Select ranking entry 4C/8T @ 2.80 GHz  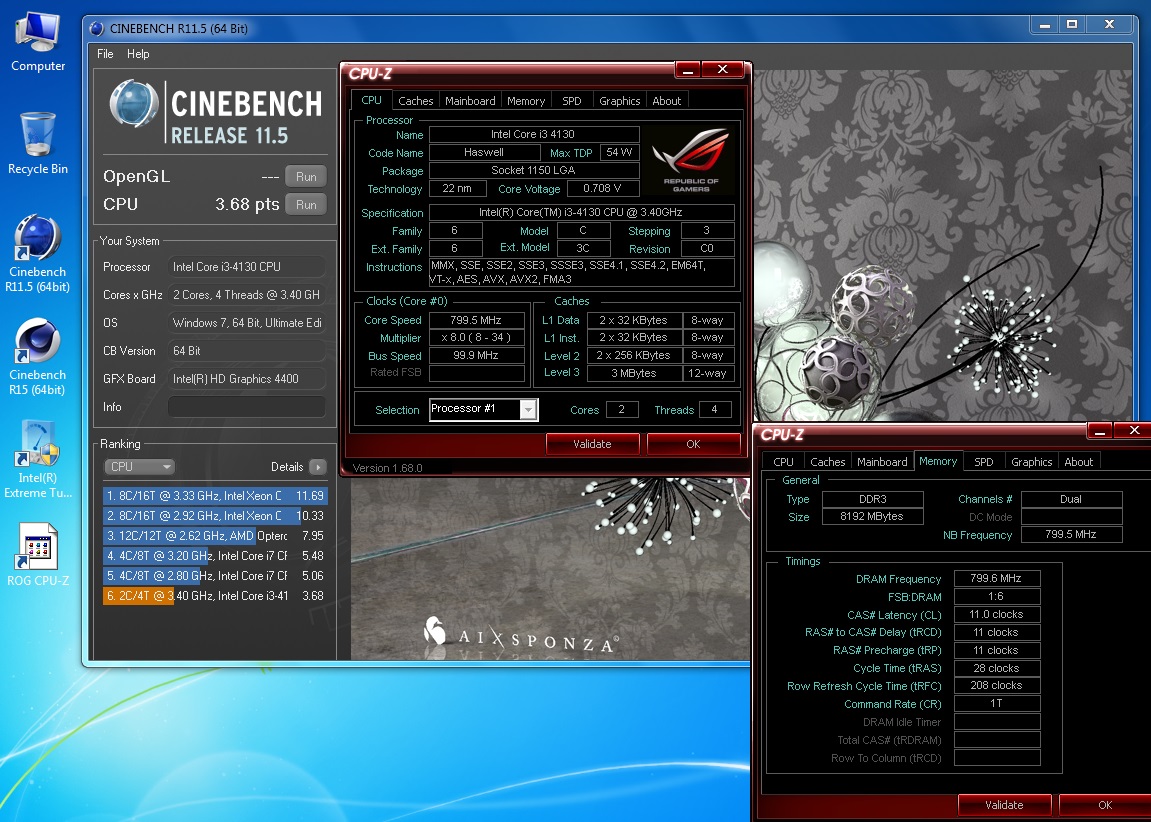216,576
